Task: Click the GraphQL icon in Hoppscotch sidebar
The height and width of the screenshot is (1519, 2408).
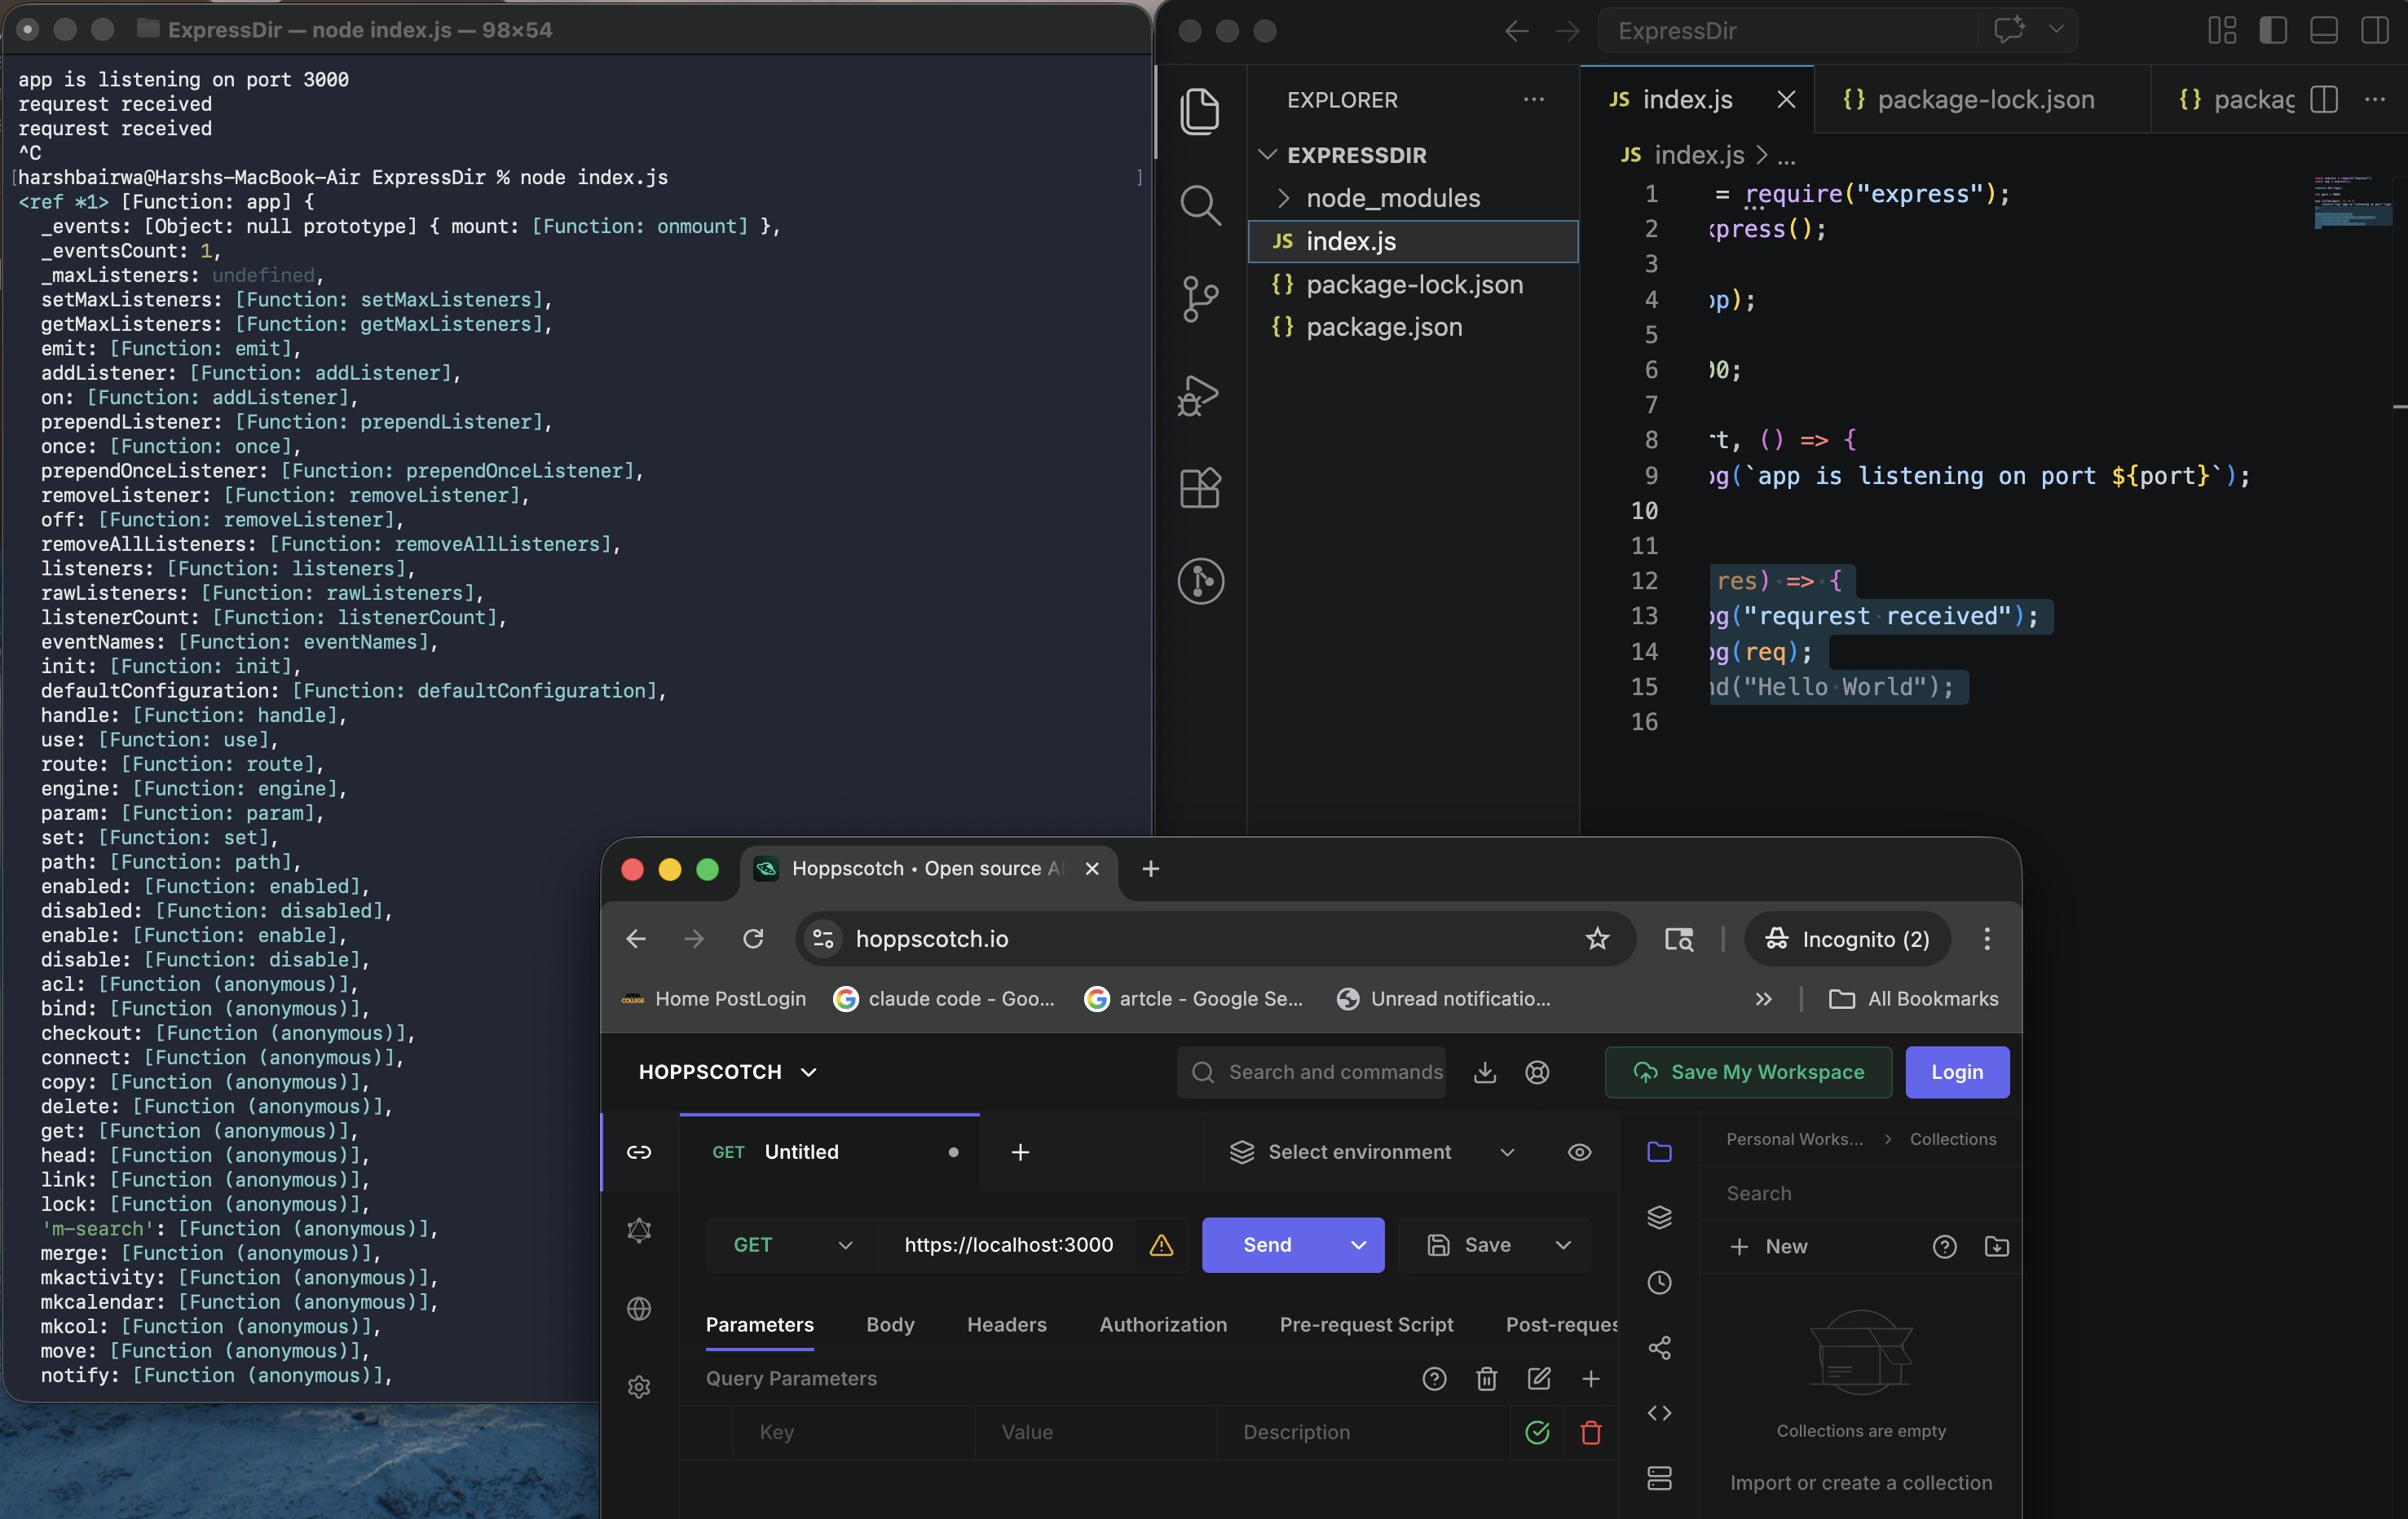Action: coord(639,1230)
